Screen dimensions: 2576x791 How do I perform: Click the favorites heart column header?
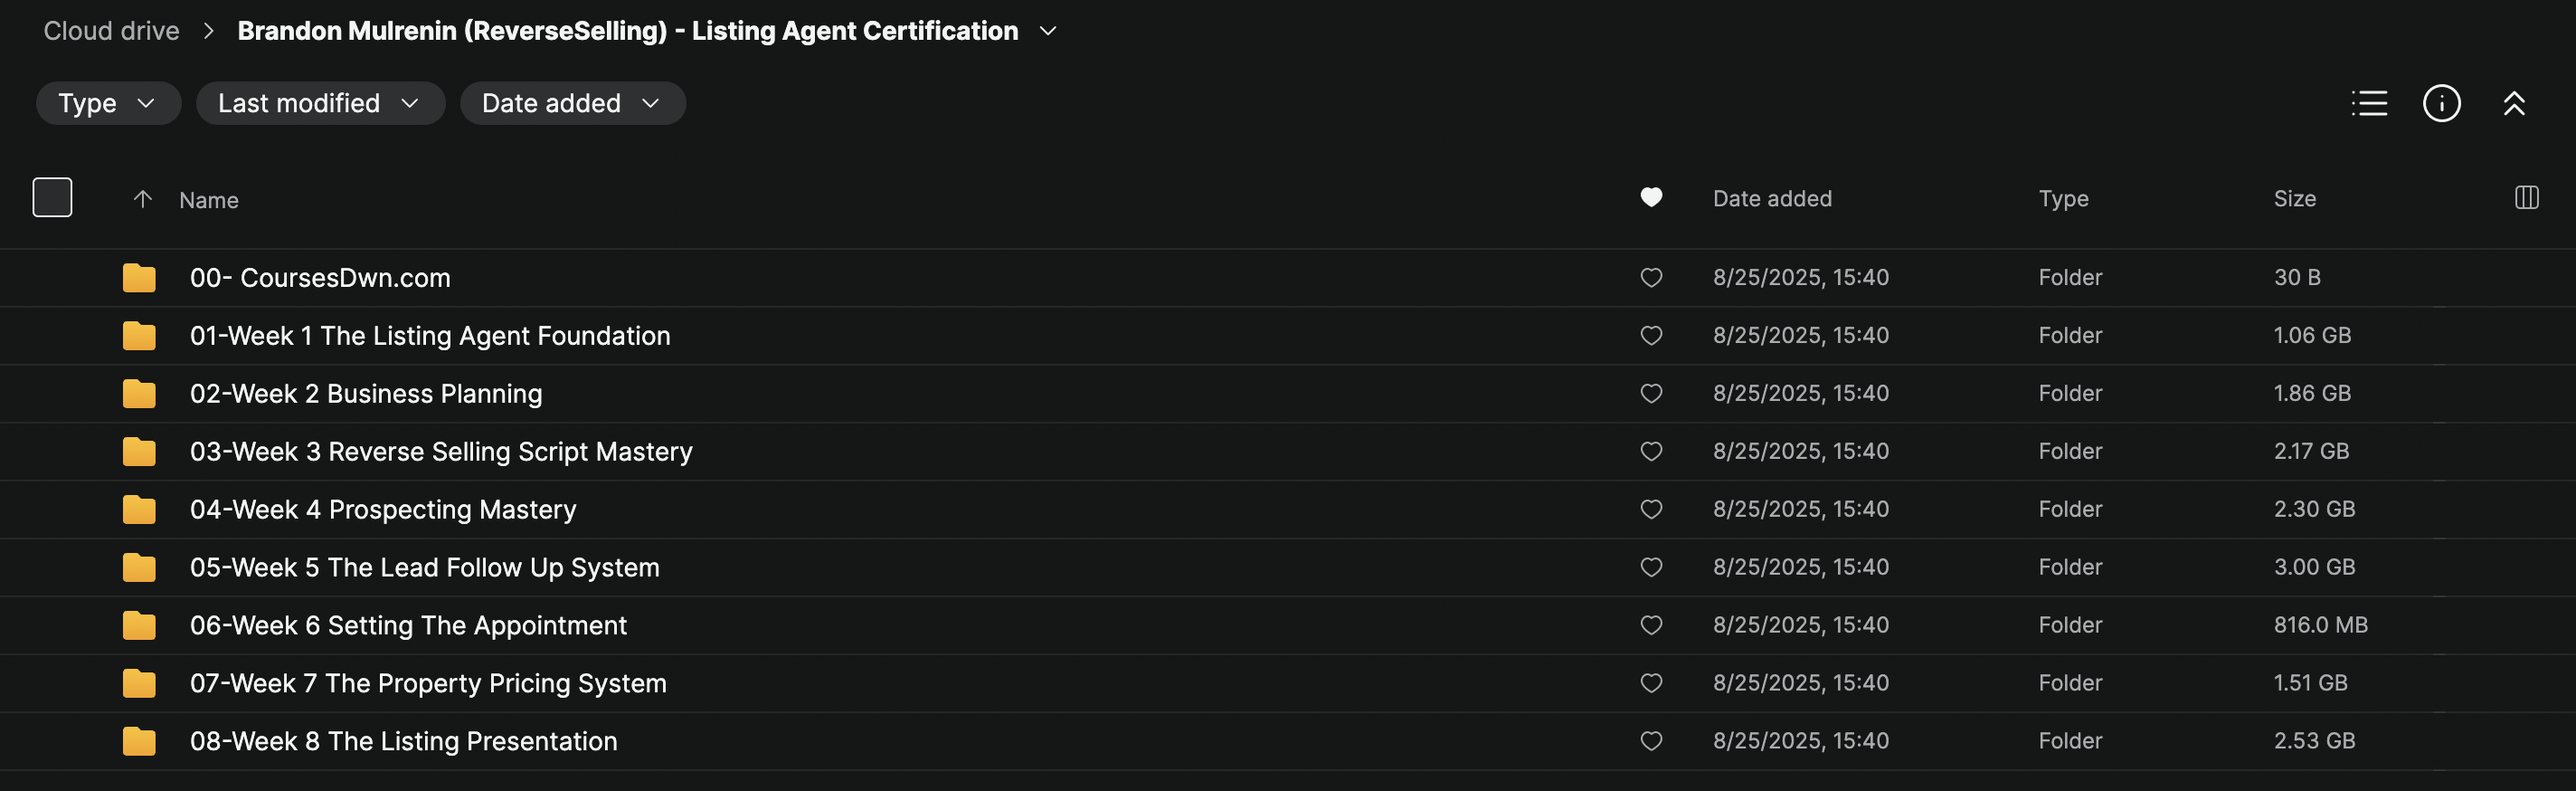click(x=1651, y=198)
